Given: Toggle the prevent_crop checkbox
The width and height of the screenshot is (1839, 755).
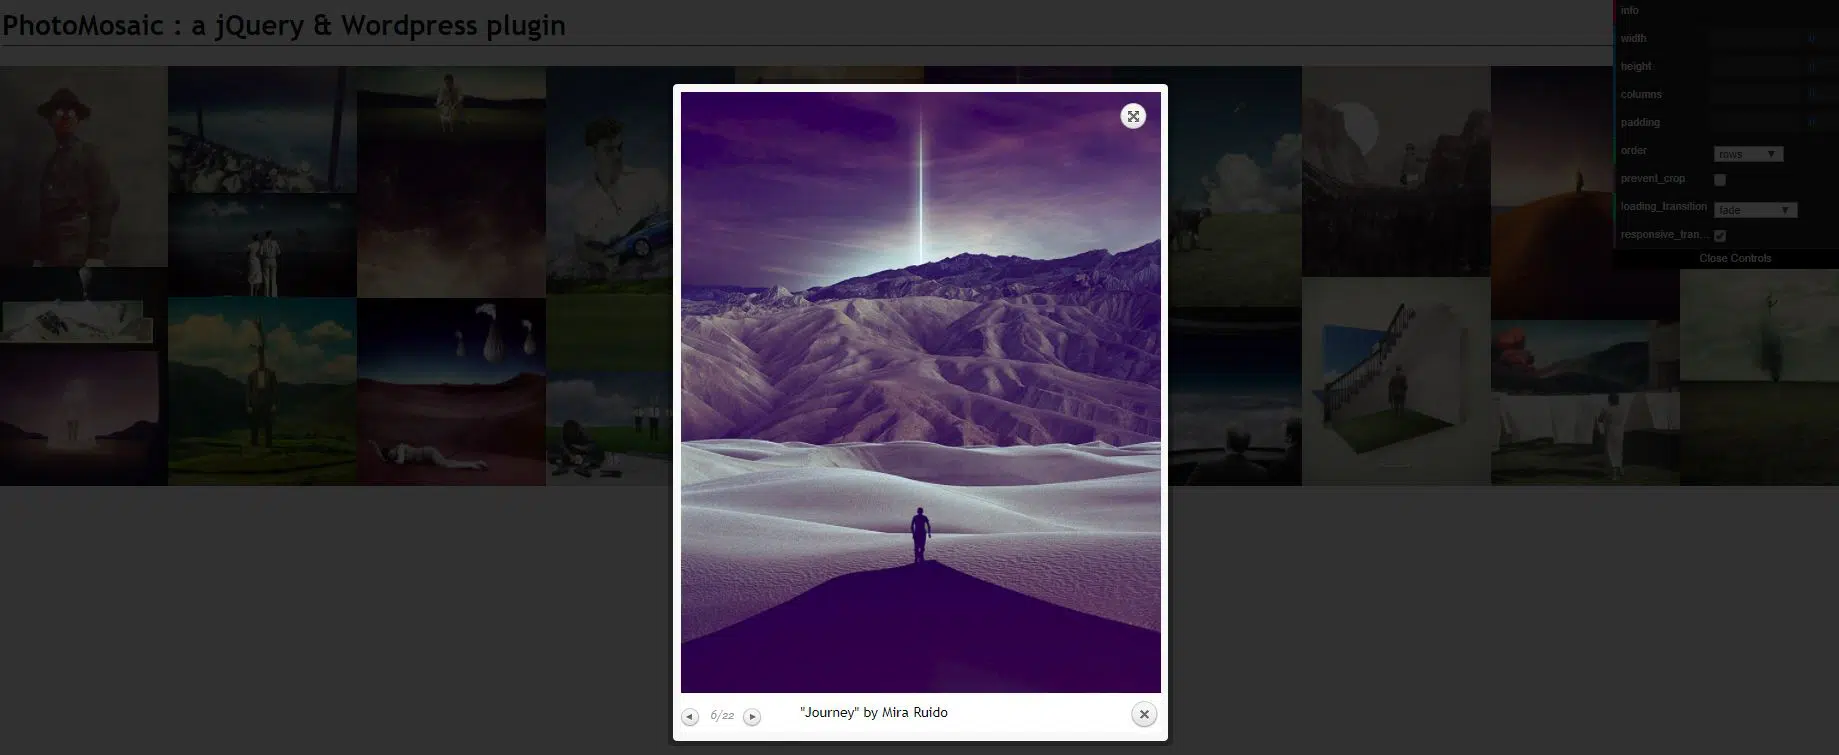Looking at the screenshot, I should click(1720, 180).
